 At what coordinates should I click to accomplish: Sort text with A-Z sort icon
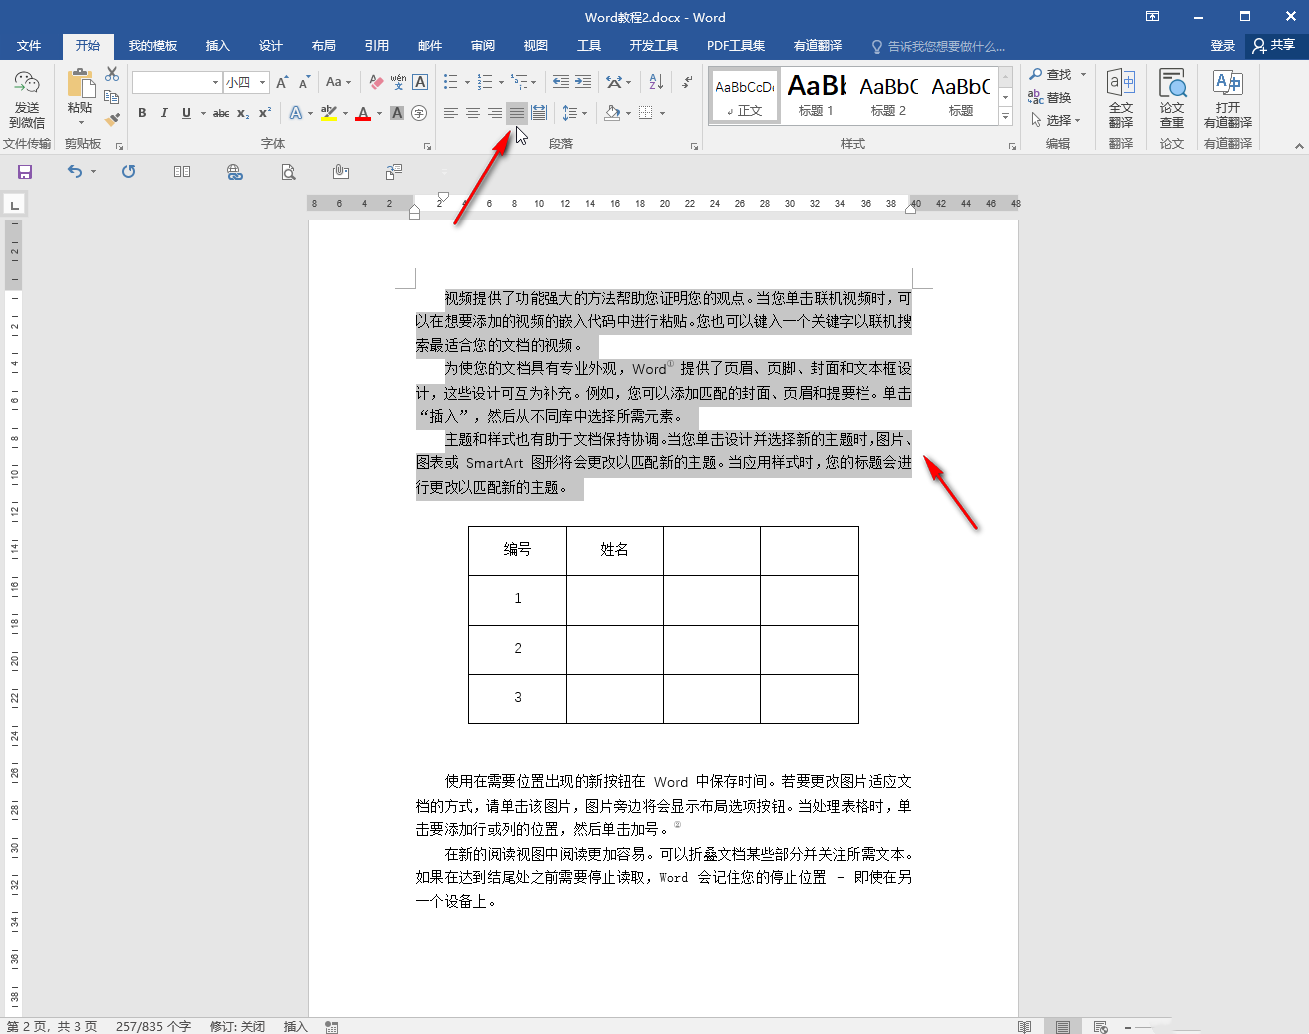click(x=656, y=82)
